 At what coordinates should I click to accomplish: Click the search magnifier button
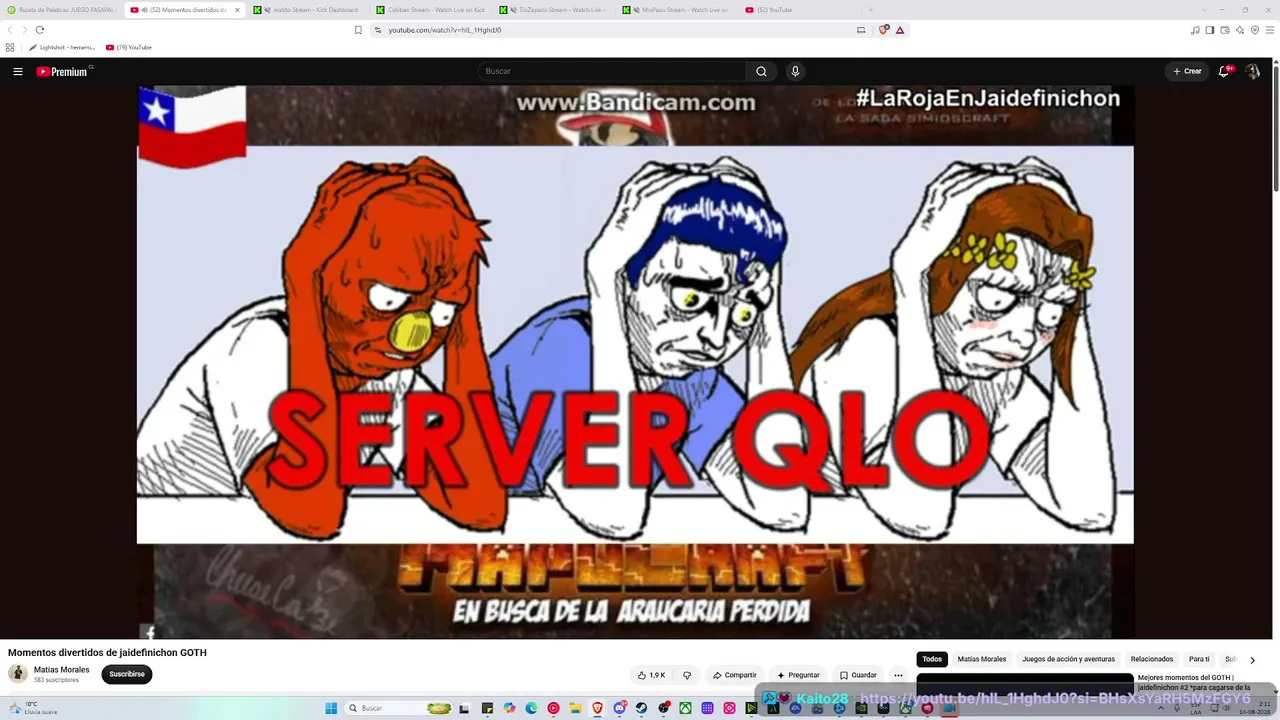click(x=761, y=71)
